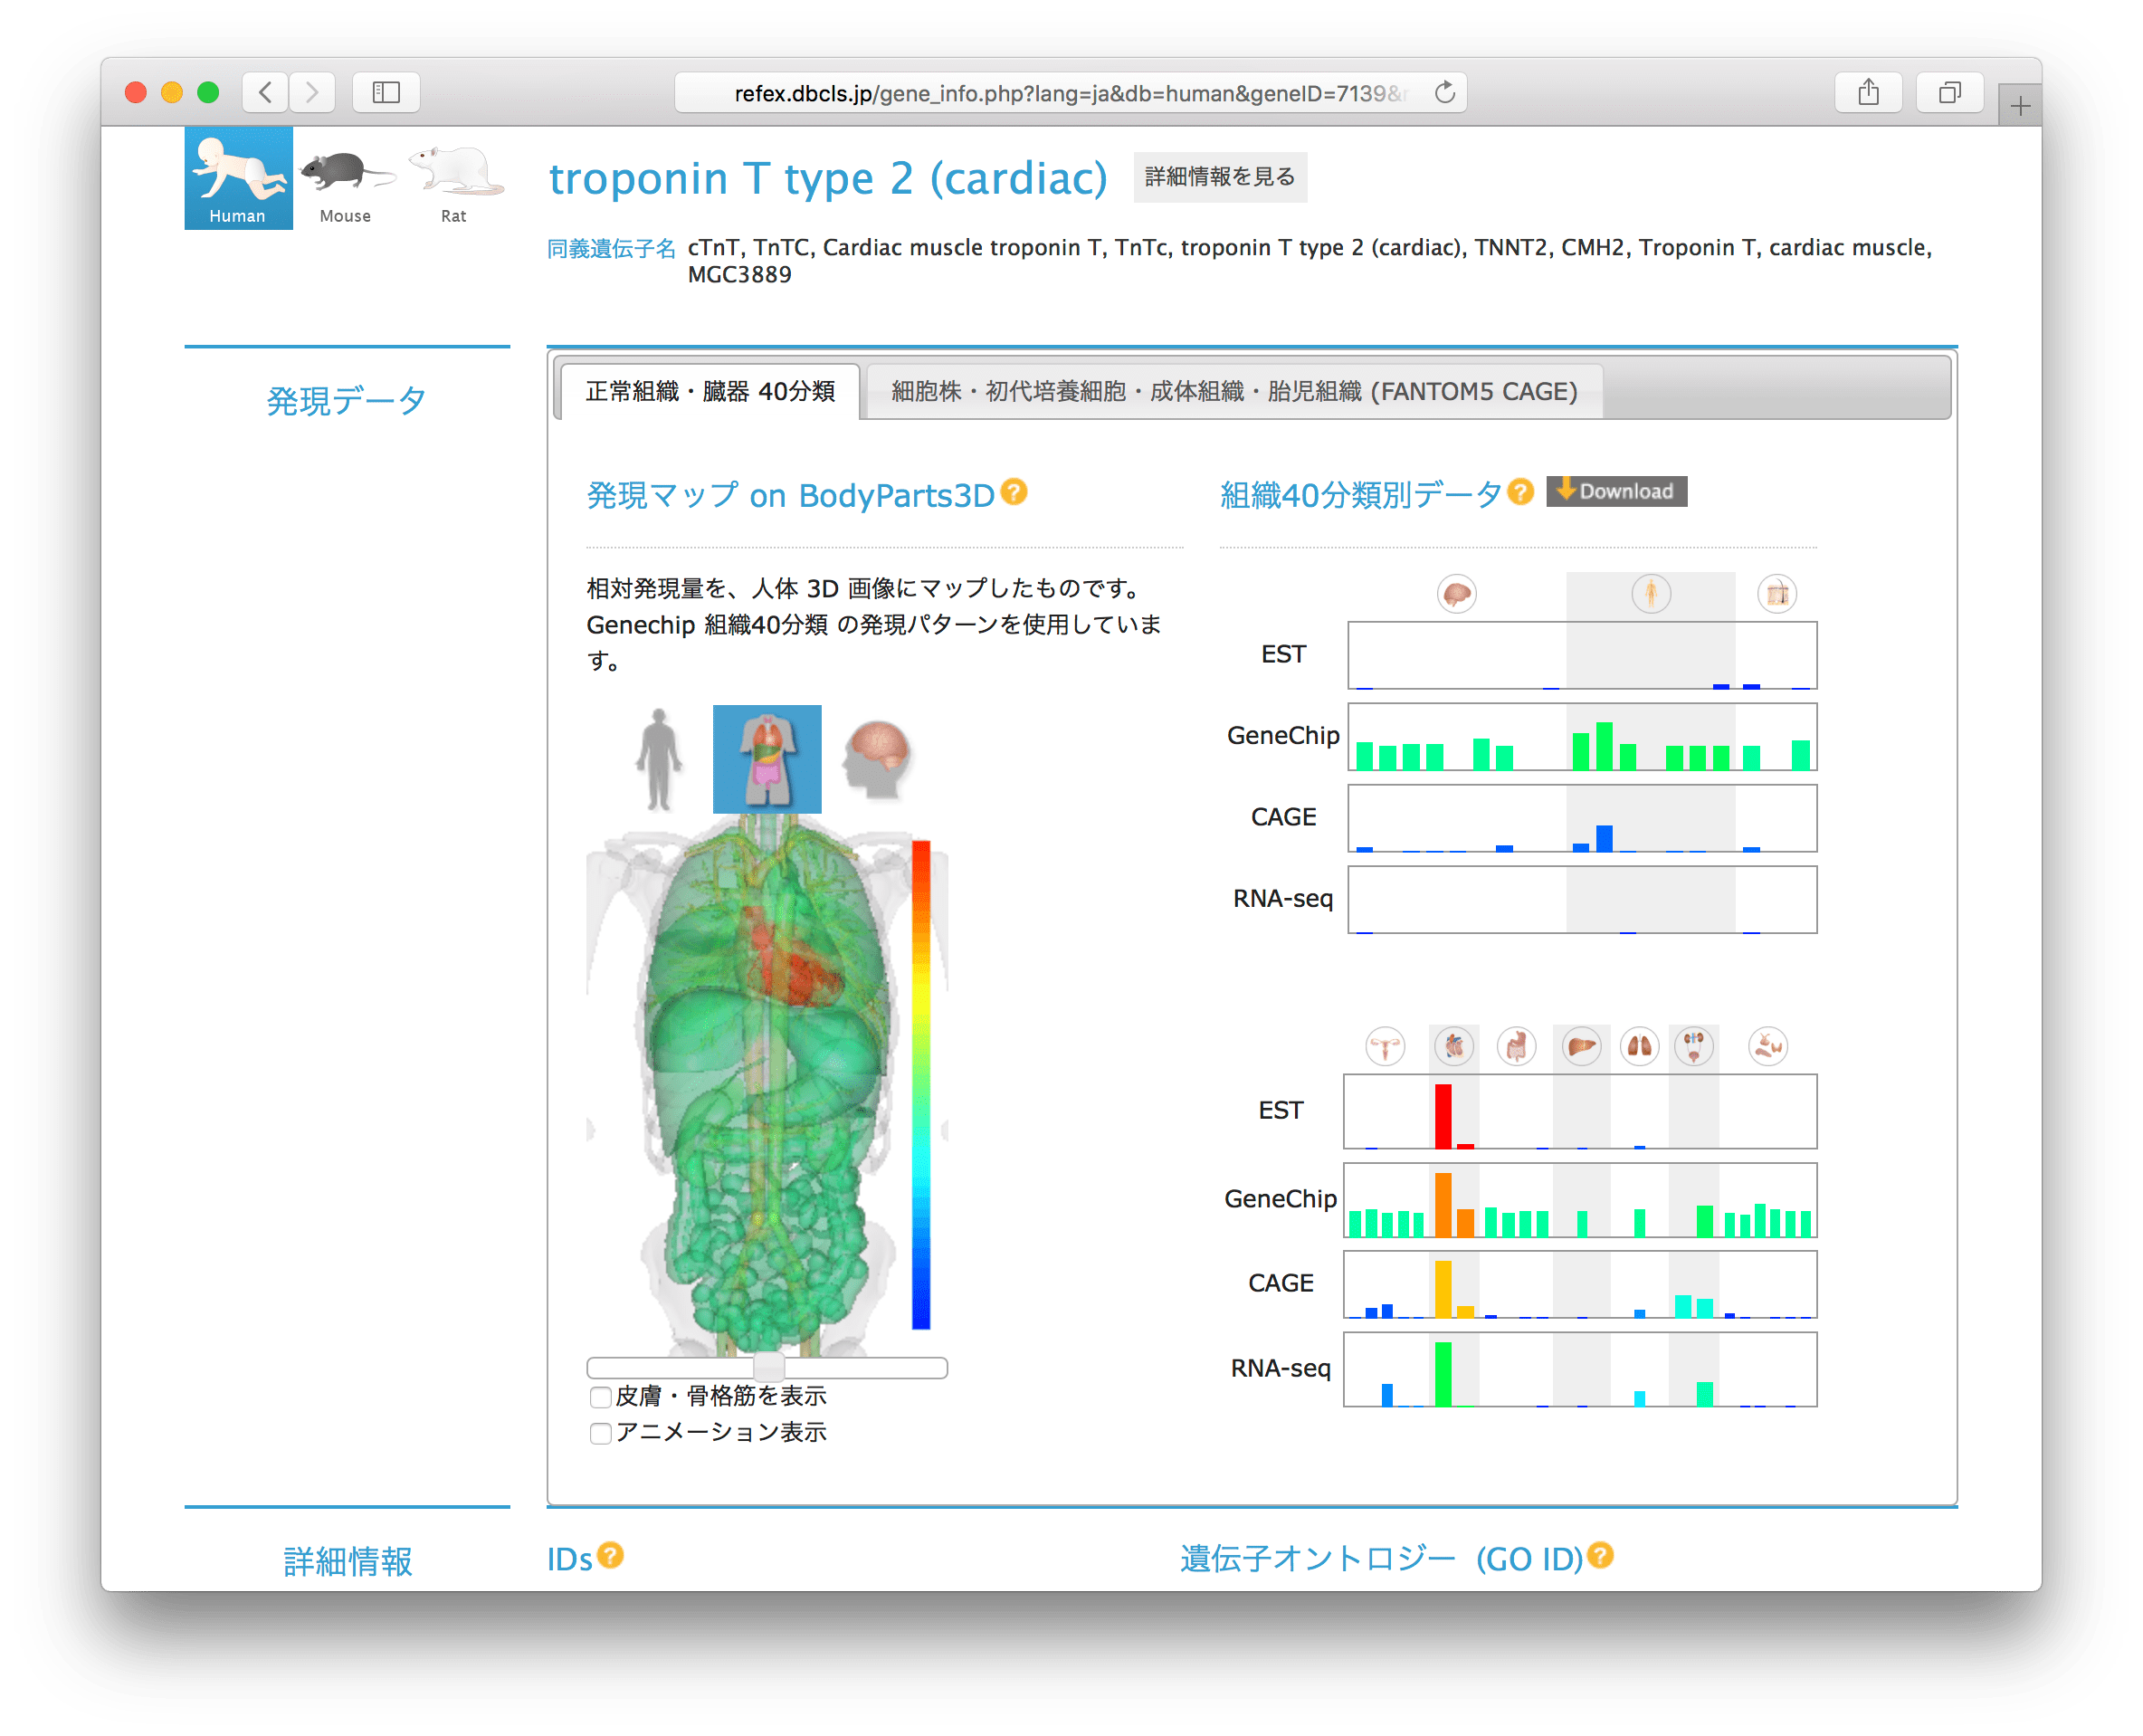Click the Safari share button
The height and width of the screenshot is (1736, 2143).
(x=1868, y=93)
